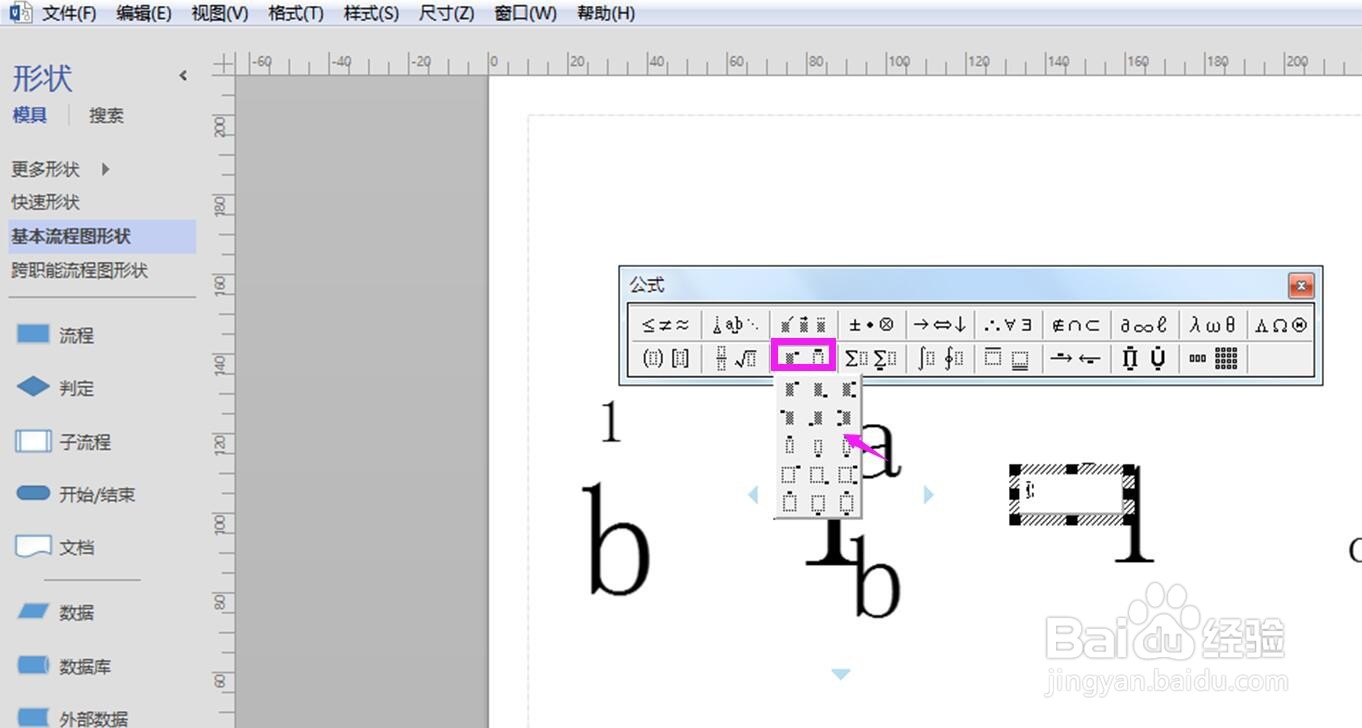Pick the 文档 shape
Viewport: 1362px width, 728px height.
56,547
